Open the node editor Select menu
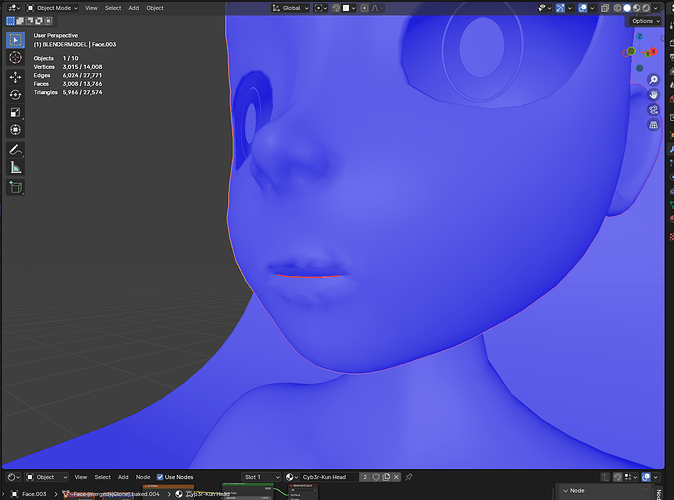674x500 pixels. click(x=103, y=477)
